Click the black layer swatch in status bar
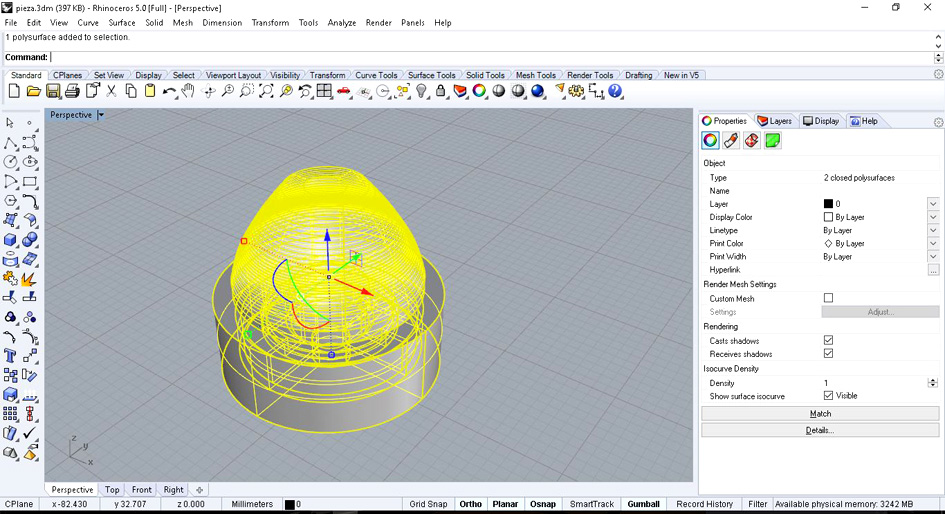The image size is (945, 514). (x=289, y=504)
